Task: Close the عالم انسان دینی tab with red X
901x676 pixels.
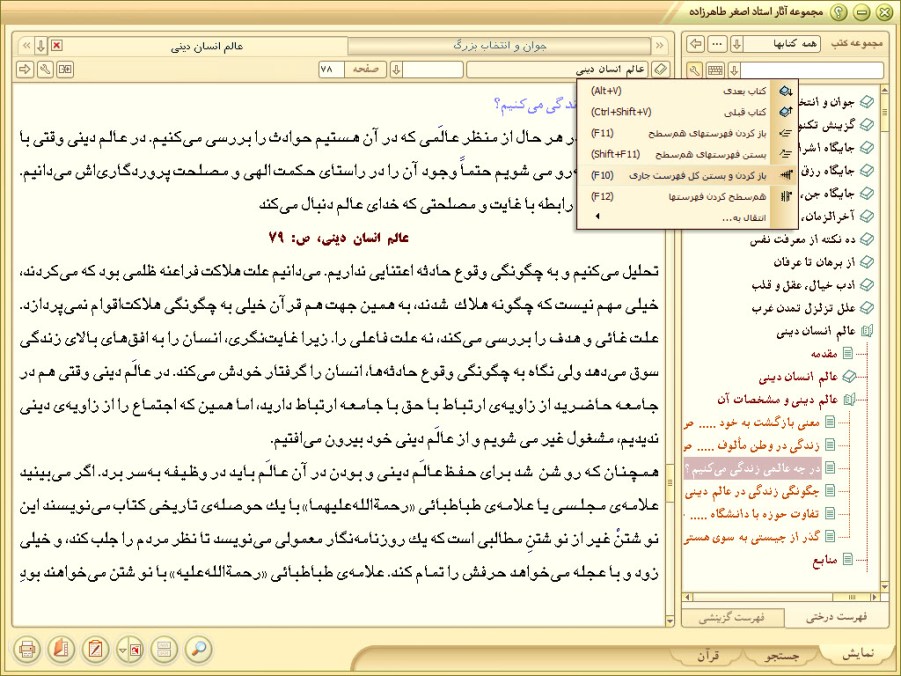Action: (56, 45)
